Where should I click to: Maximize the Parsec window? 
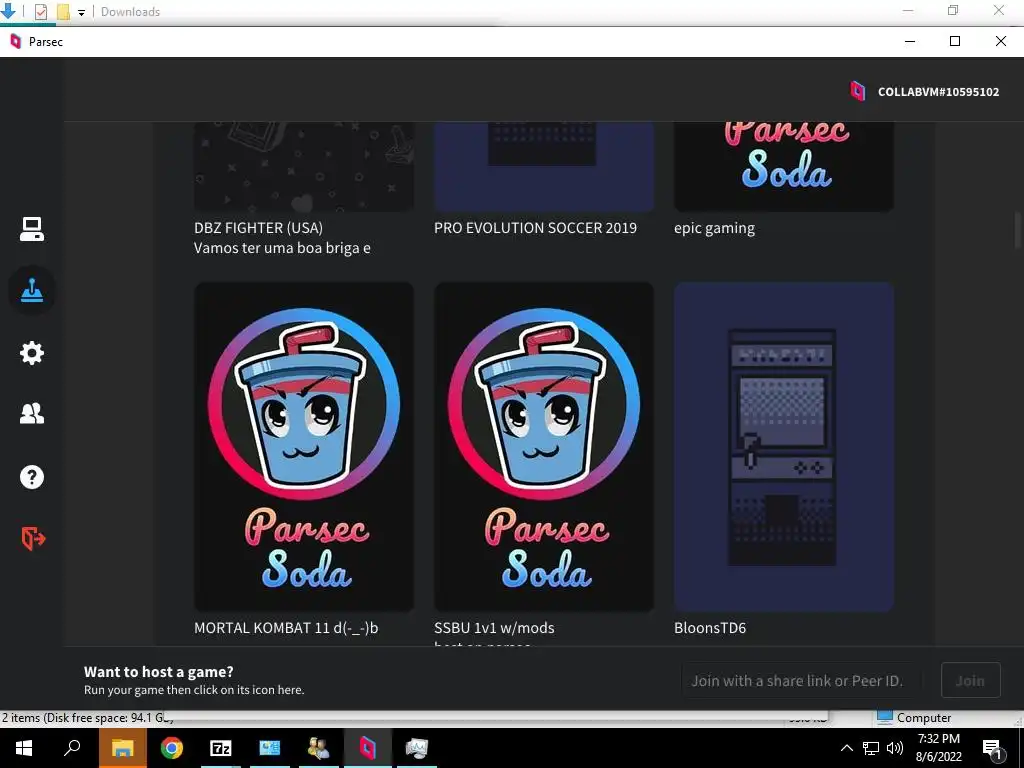955,41
